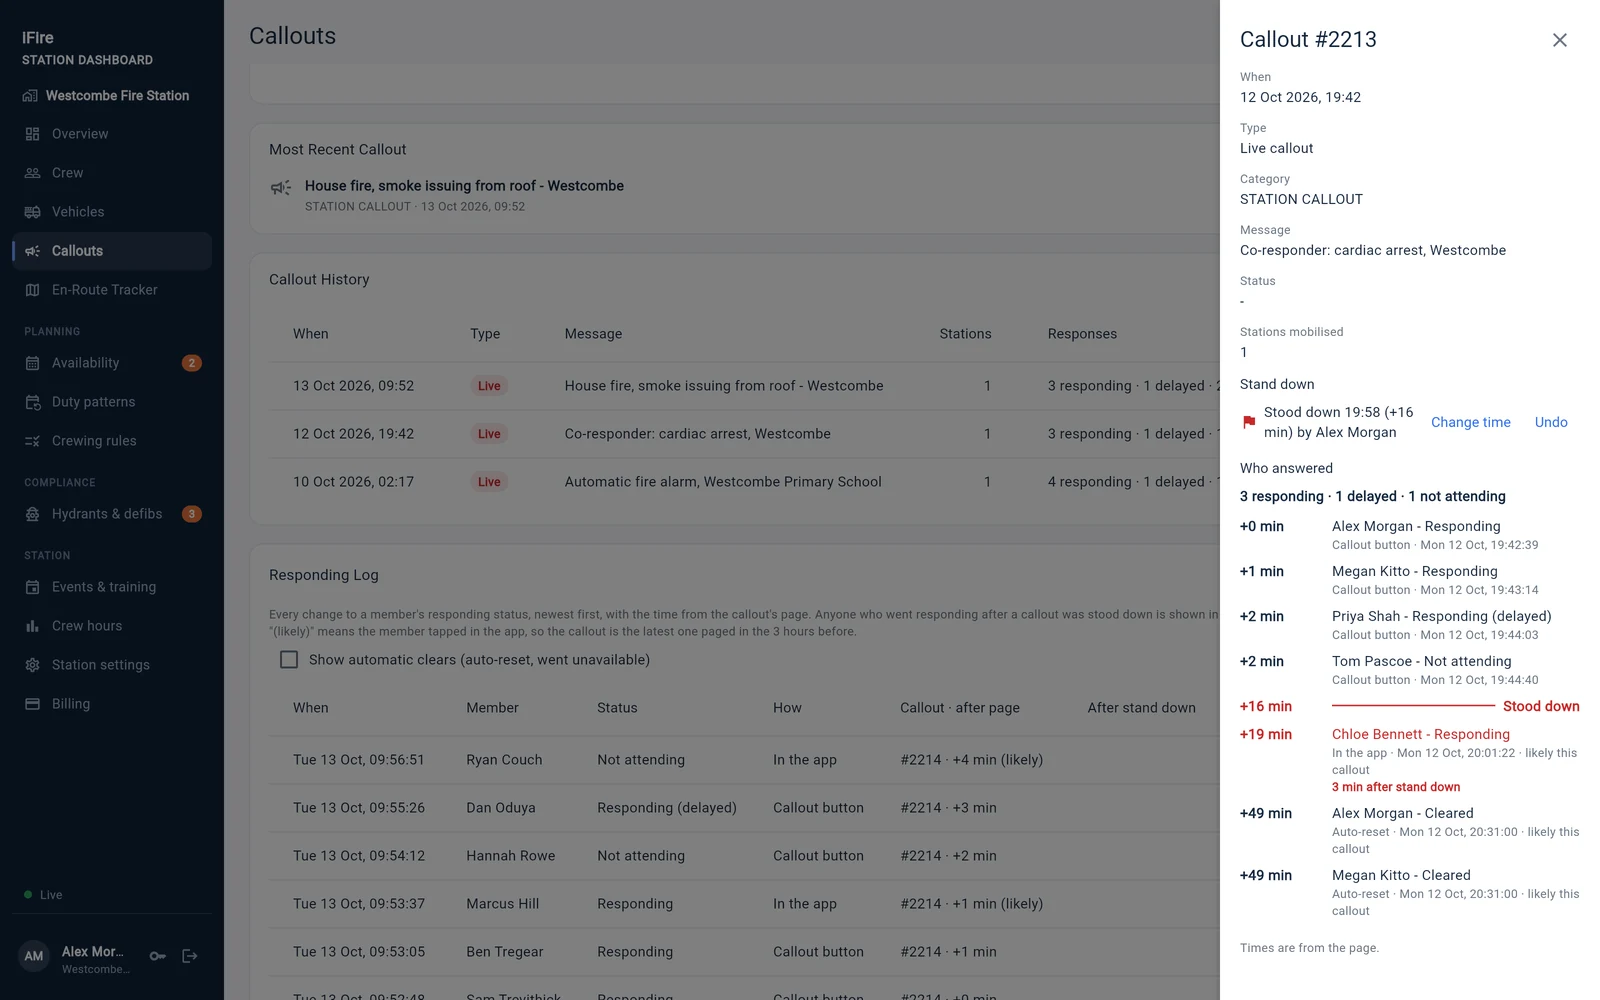The height and width of the screenshot is (1000, 1600).
Task: Click the Crewing rules icon
Action: (x=32, y=441)
